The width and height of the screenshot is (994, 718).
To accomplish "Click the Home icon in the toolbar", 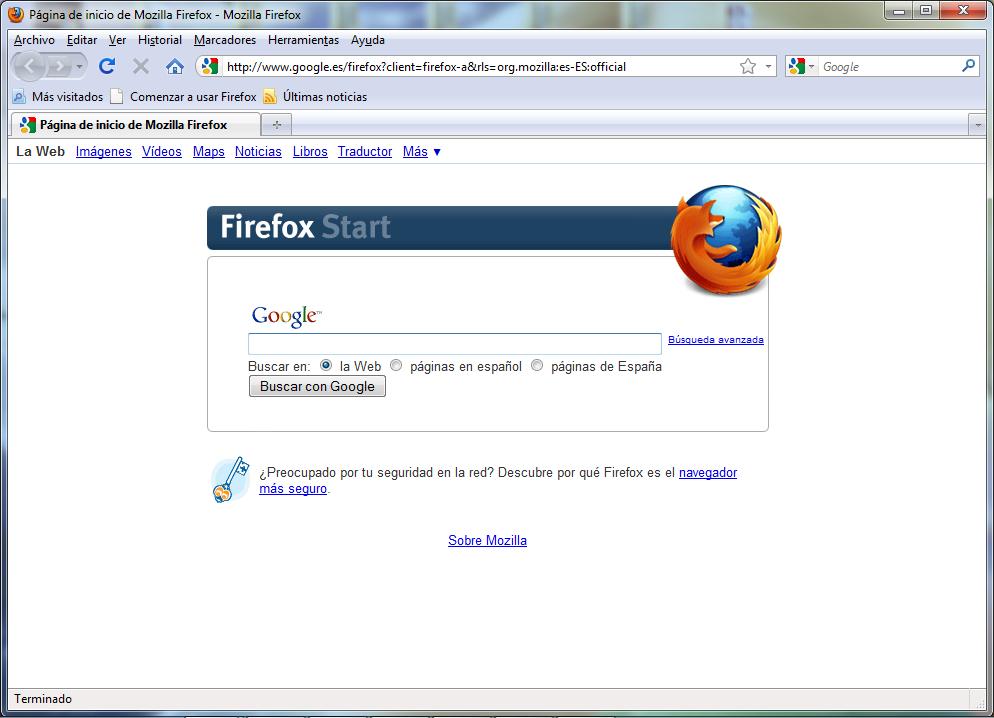I will pos(175,66).
